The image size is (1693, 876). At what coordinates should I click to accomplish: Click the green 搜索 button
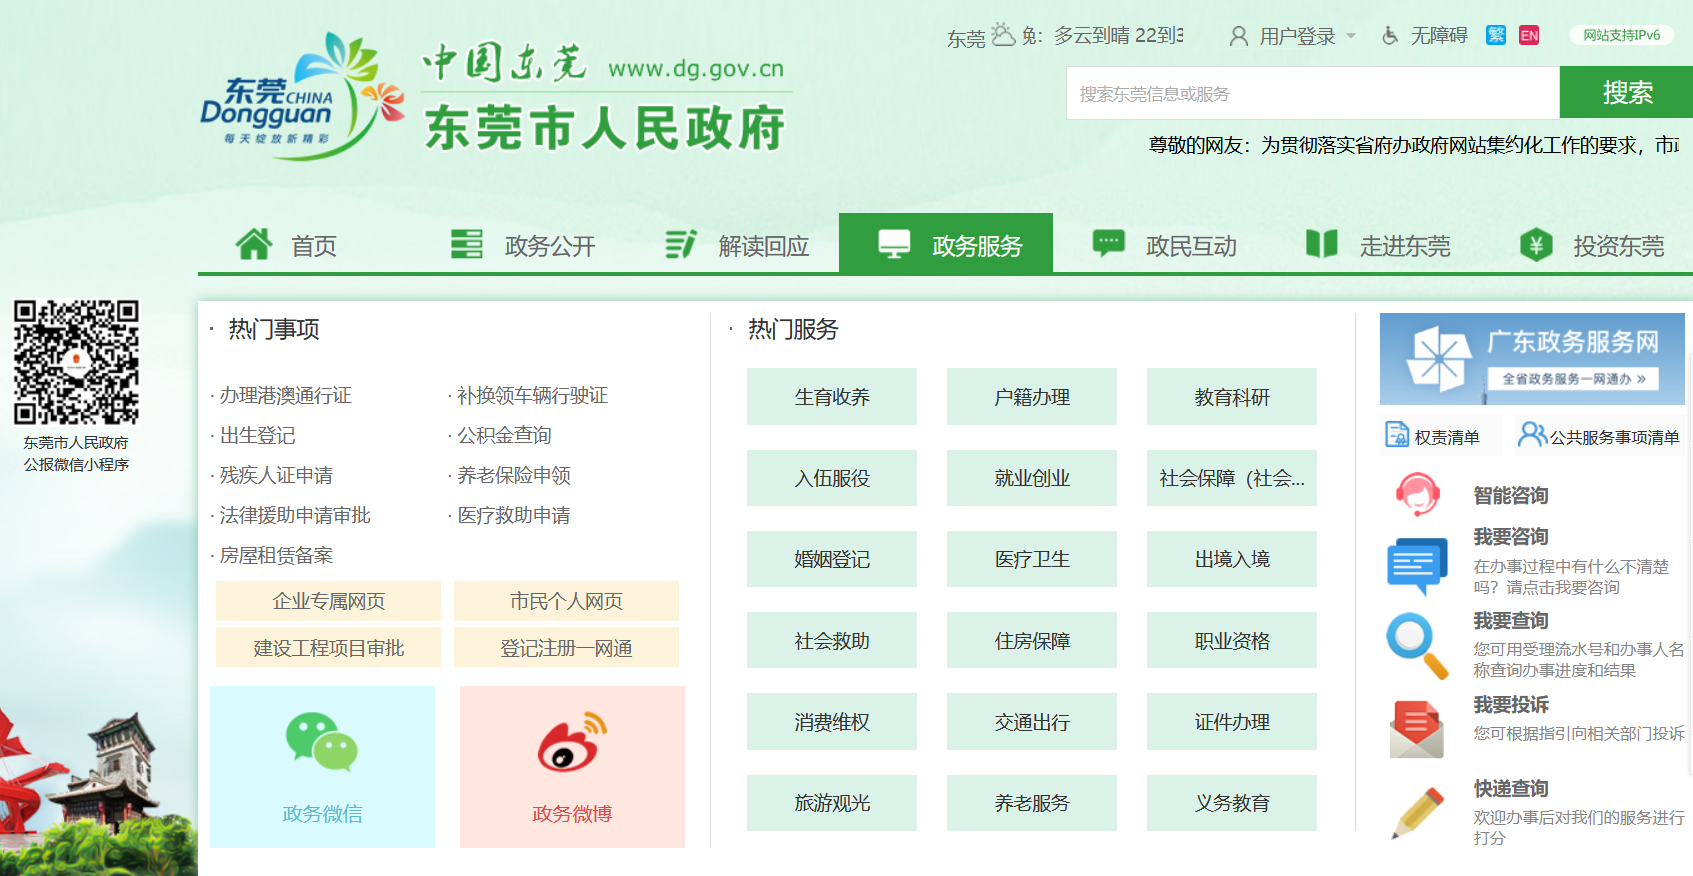pyautogui.click(x=1626, y=93)
